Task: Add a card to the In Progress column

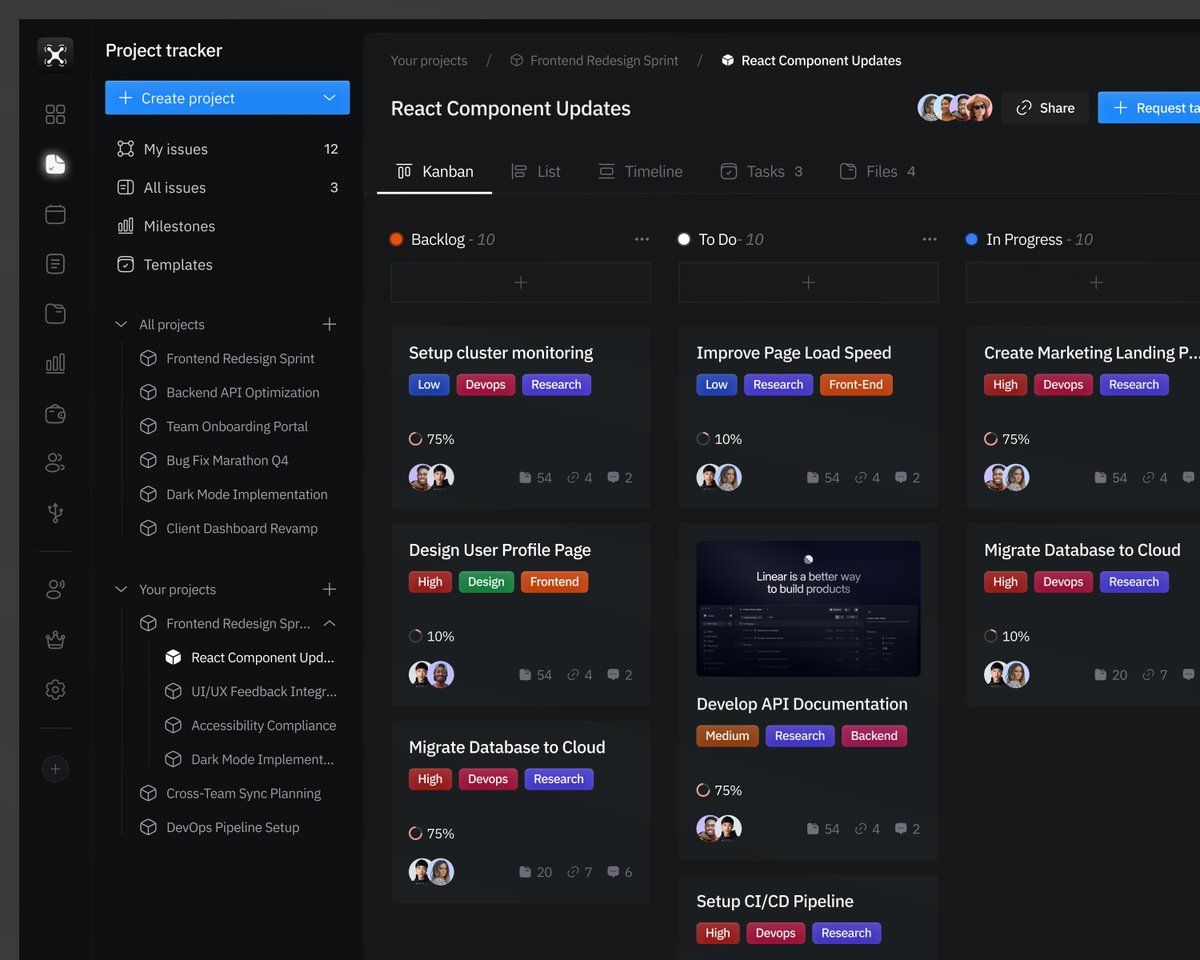Action: [1083, 283]
